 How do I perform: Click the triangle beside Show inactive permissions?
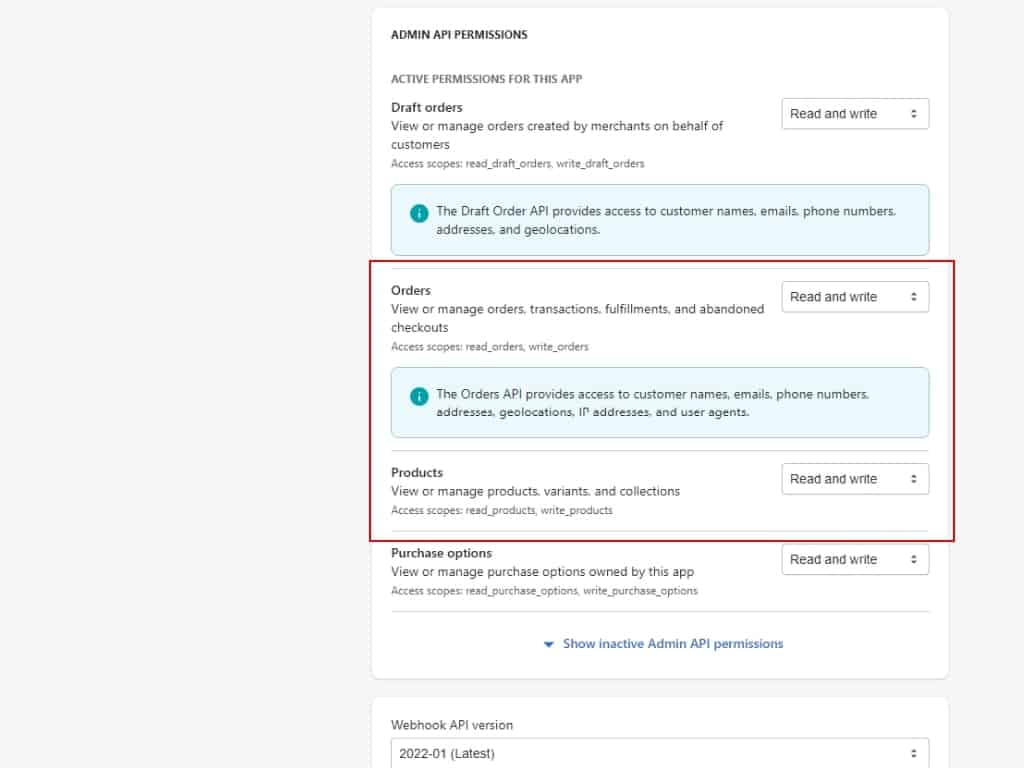point(548,644)
